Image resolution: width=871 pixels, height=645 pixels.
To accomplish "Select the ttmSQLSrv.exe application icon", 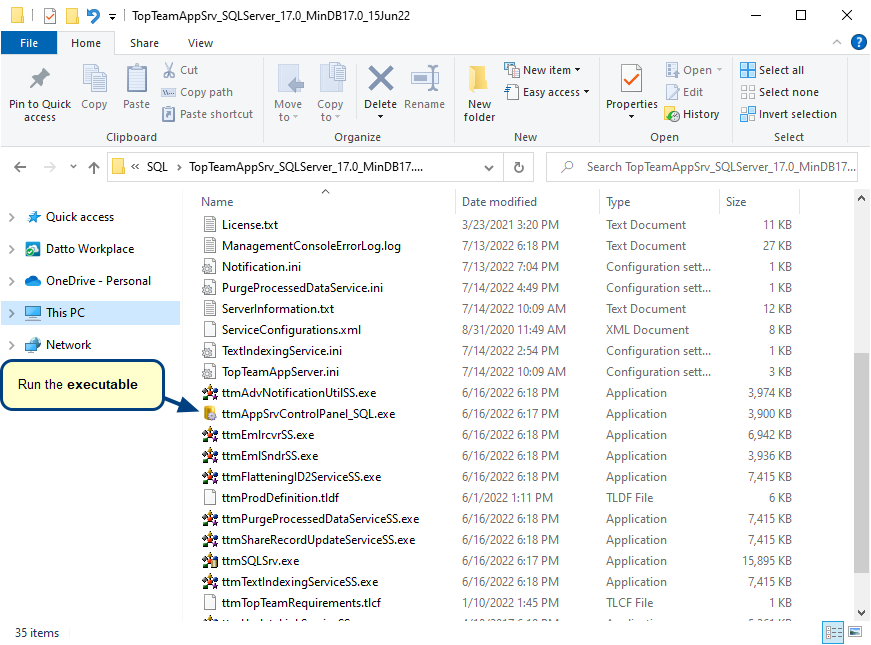I will click(209, 561).
